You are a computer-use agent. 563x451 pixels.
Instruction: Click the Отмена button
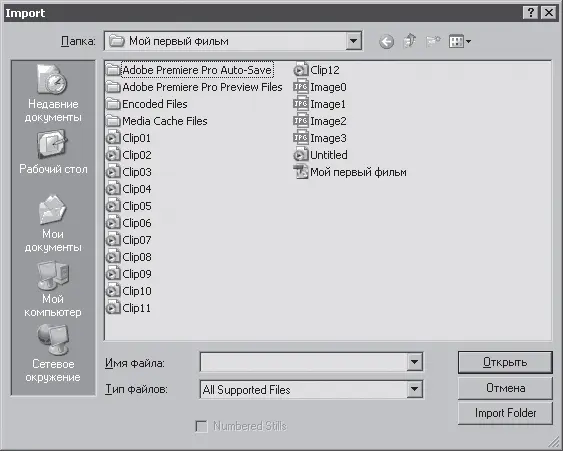click(x=505, y=388)
